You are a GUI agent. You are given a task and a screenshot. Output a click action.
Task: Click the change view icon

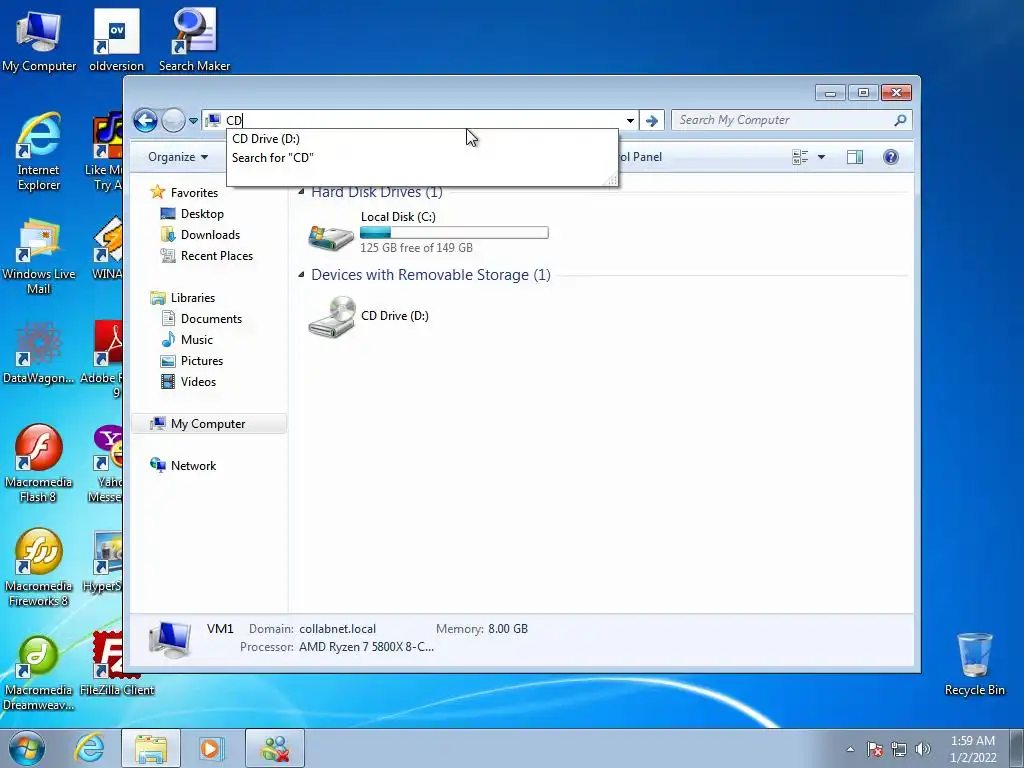pos(800,157)
